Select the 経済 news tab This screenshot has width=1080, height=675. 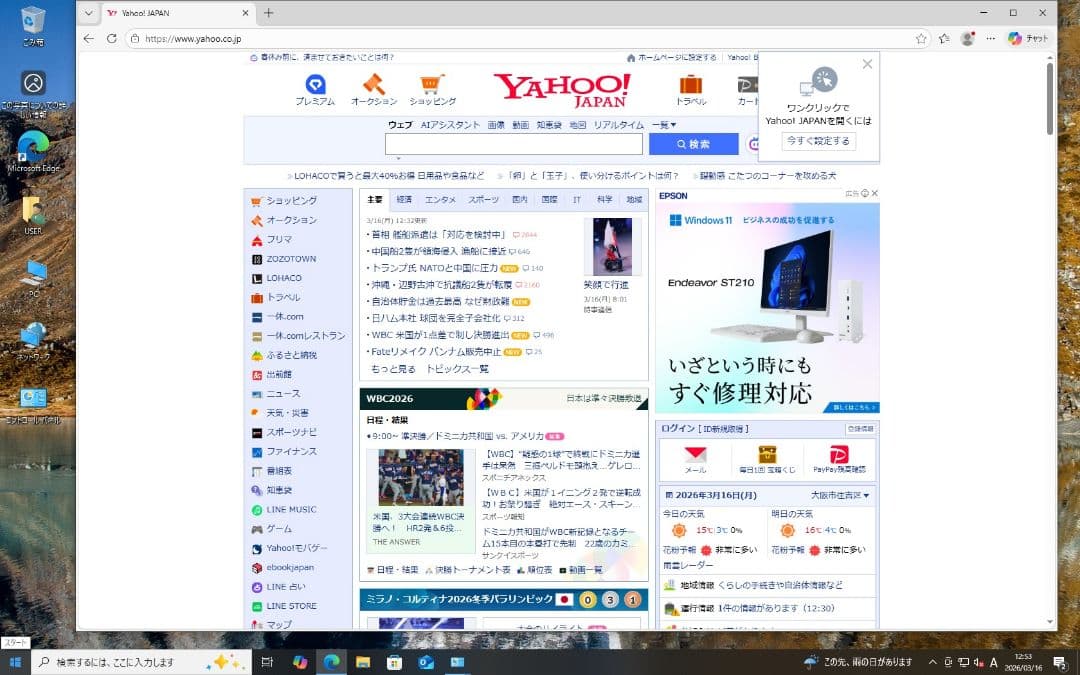click(x=404, y=199)
